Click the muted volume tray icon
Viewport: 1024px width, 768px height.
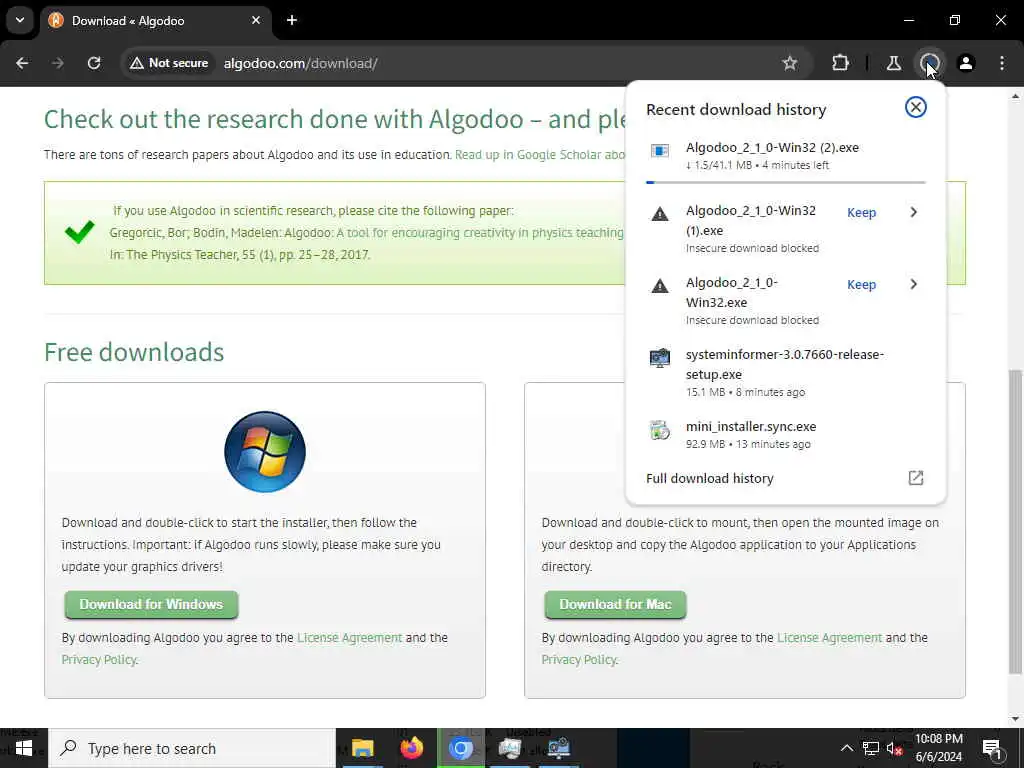click(x=895, y=748)
